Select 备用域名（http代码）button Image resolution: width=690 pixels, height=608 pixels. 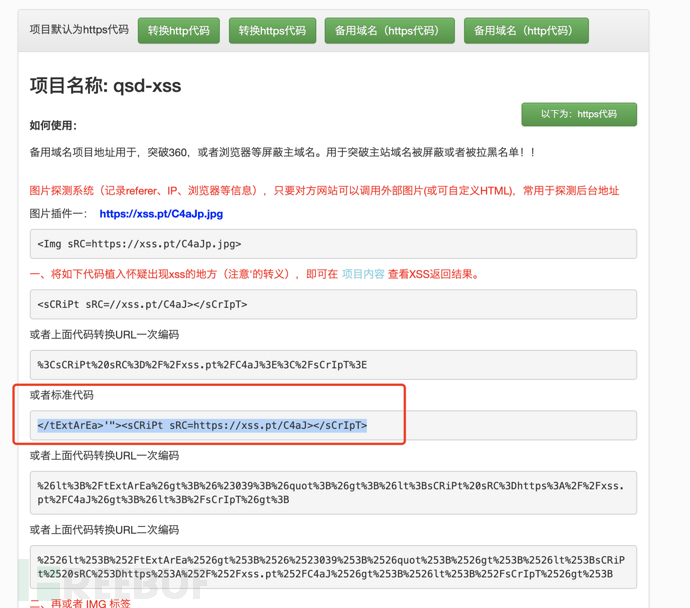(526, 30)
